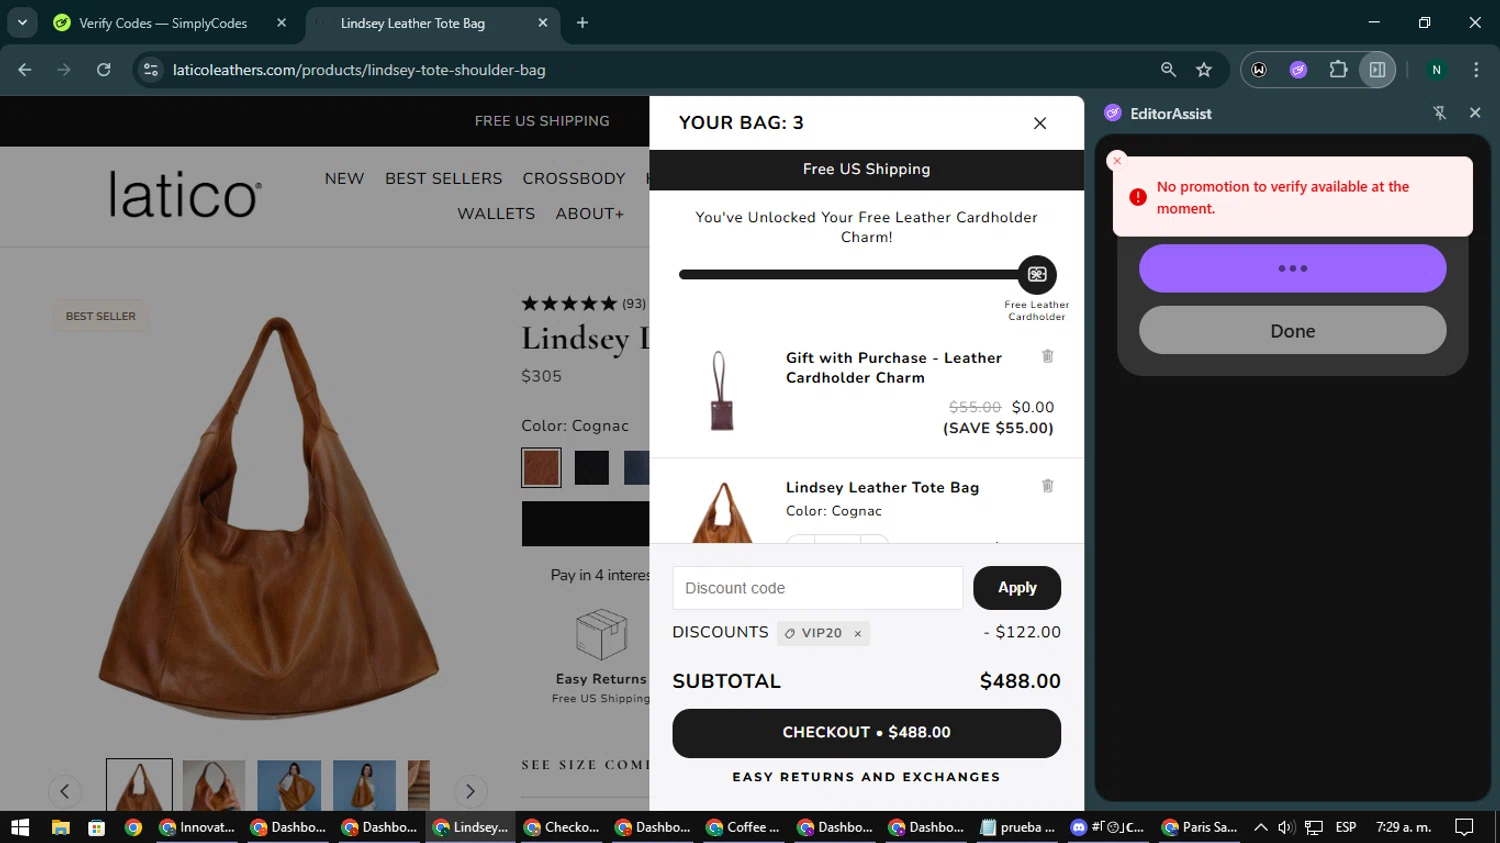
Task: Select the third thumbnail with model
Action: click(289, 786)
